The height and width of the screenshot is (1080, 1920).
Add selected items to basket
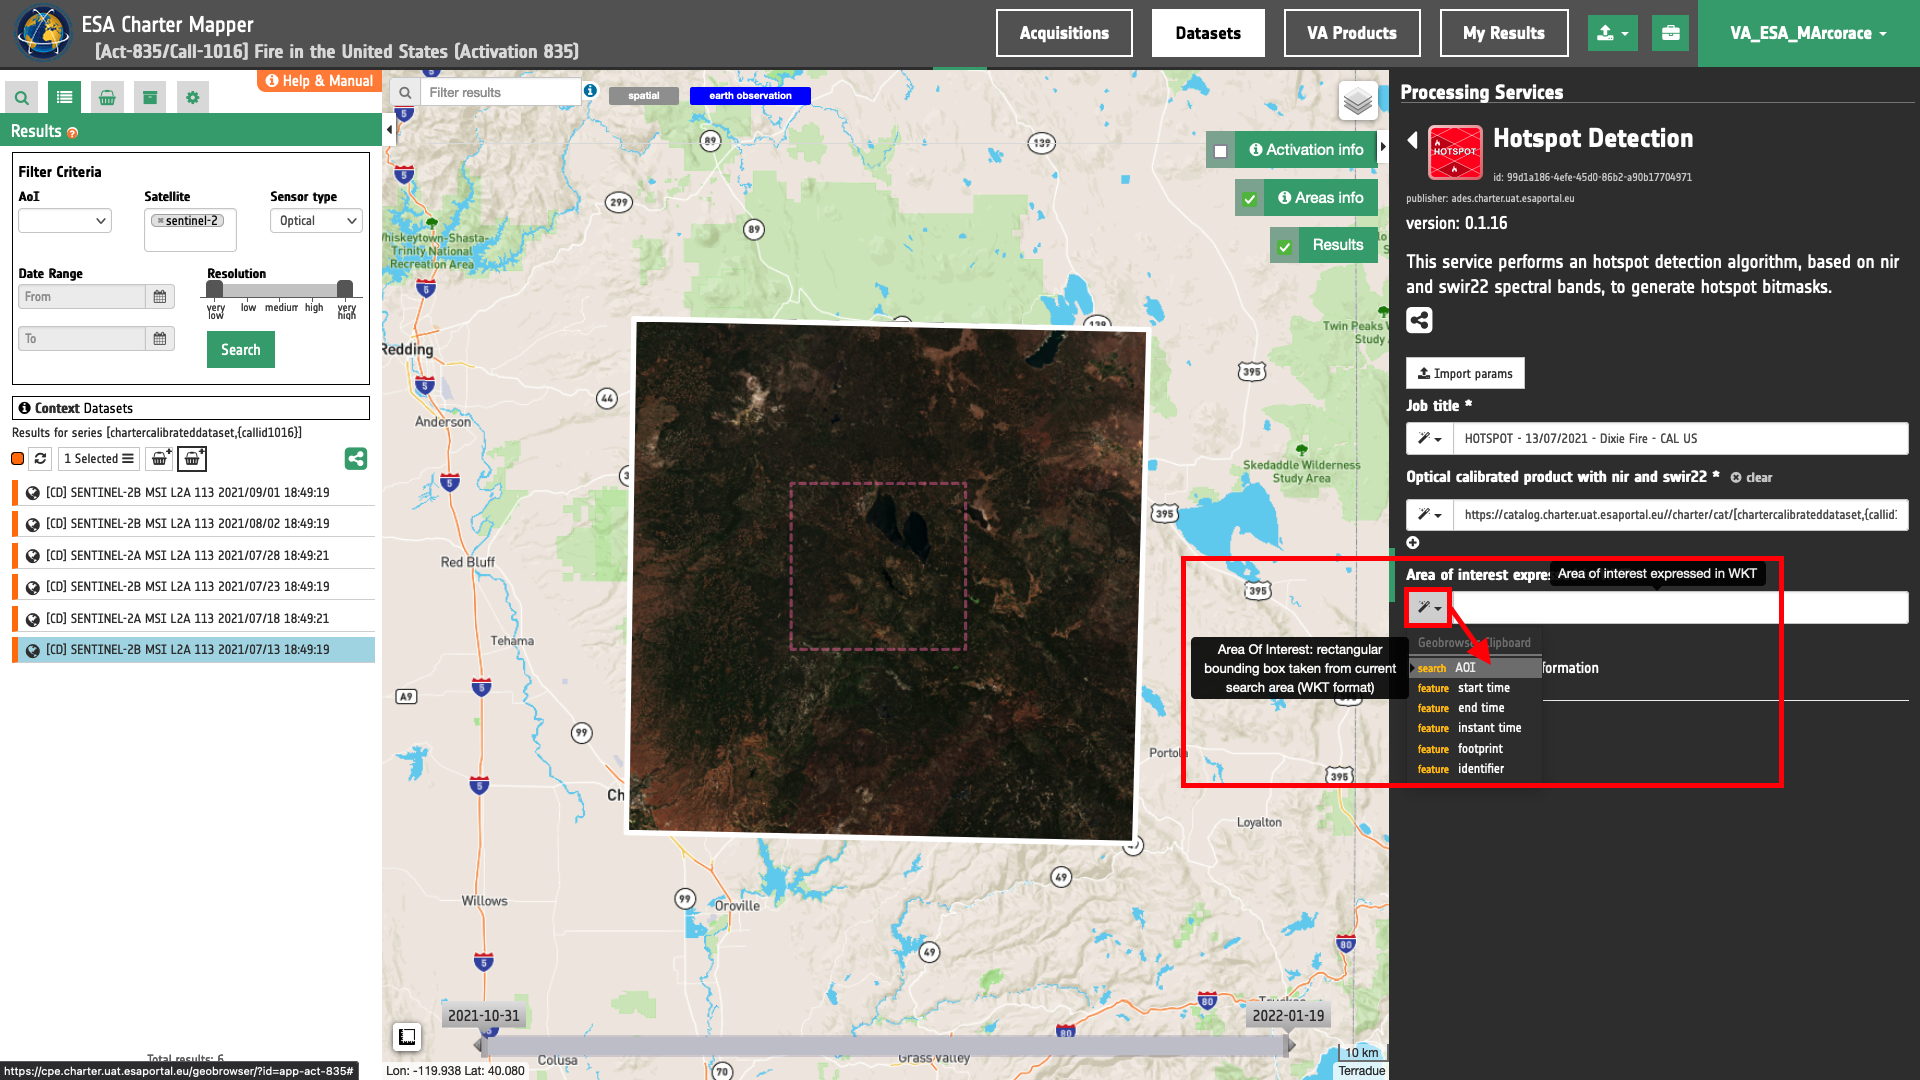point(160,459)
